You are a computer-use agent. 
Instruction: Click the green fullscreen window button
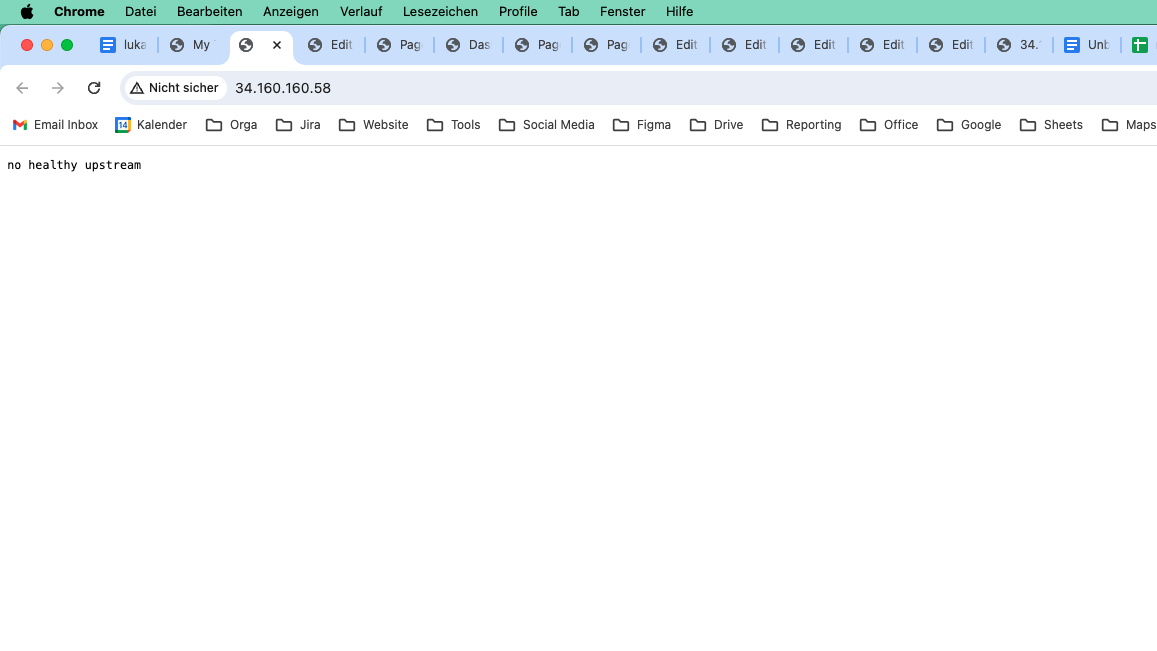[x=67, y=45]
